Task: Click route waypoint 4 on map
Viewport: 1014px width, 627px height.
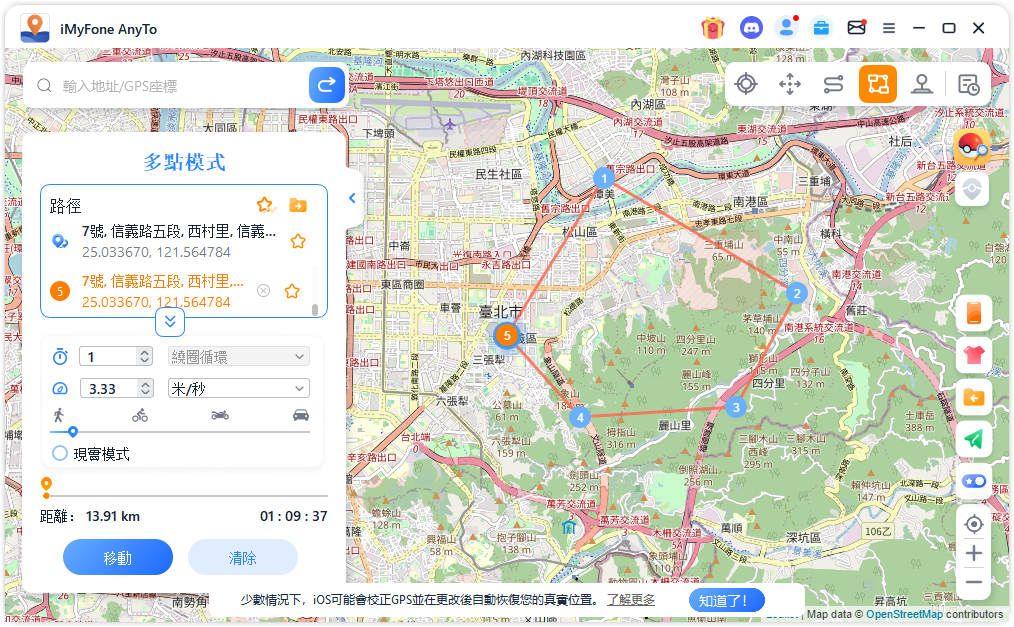Action: coord(580,417)
